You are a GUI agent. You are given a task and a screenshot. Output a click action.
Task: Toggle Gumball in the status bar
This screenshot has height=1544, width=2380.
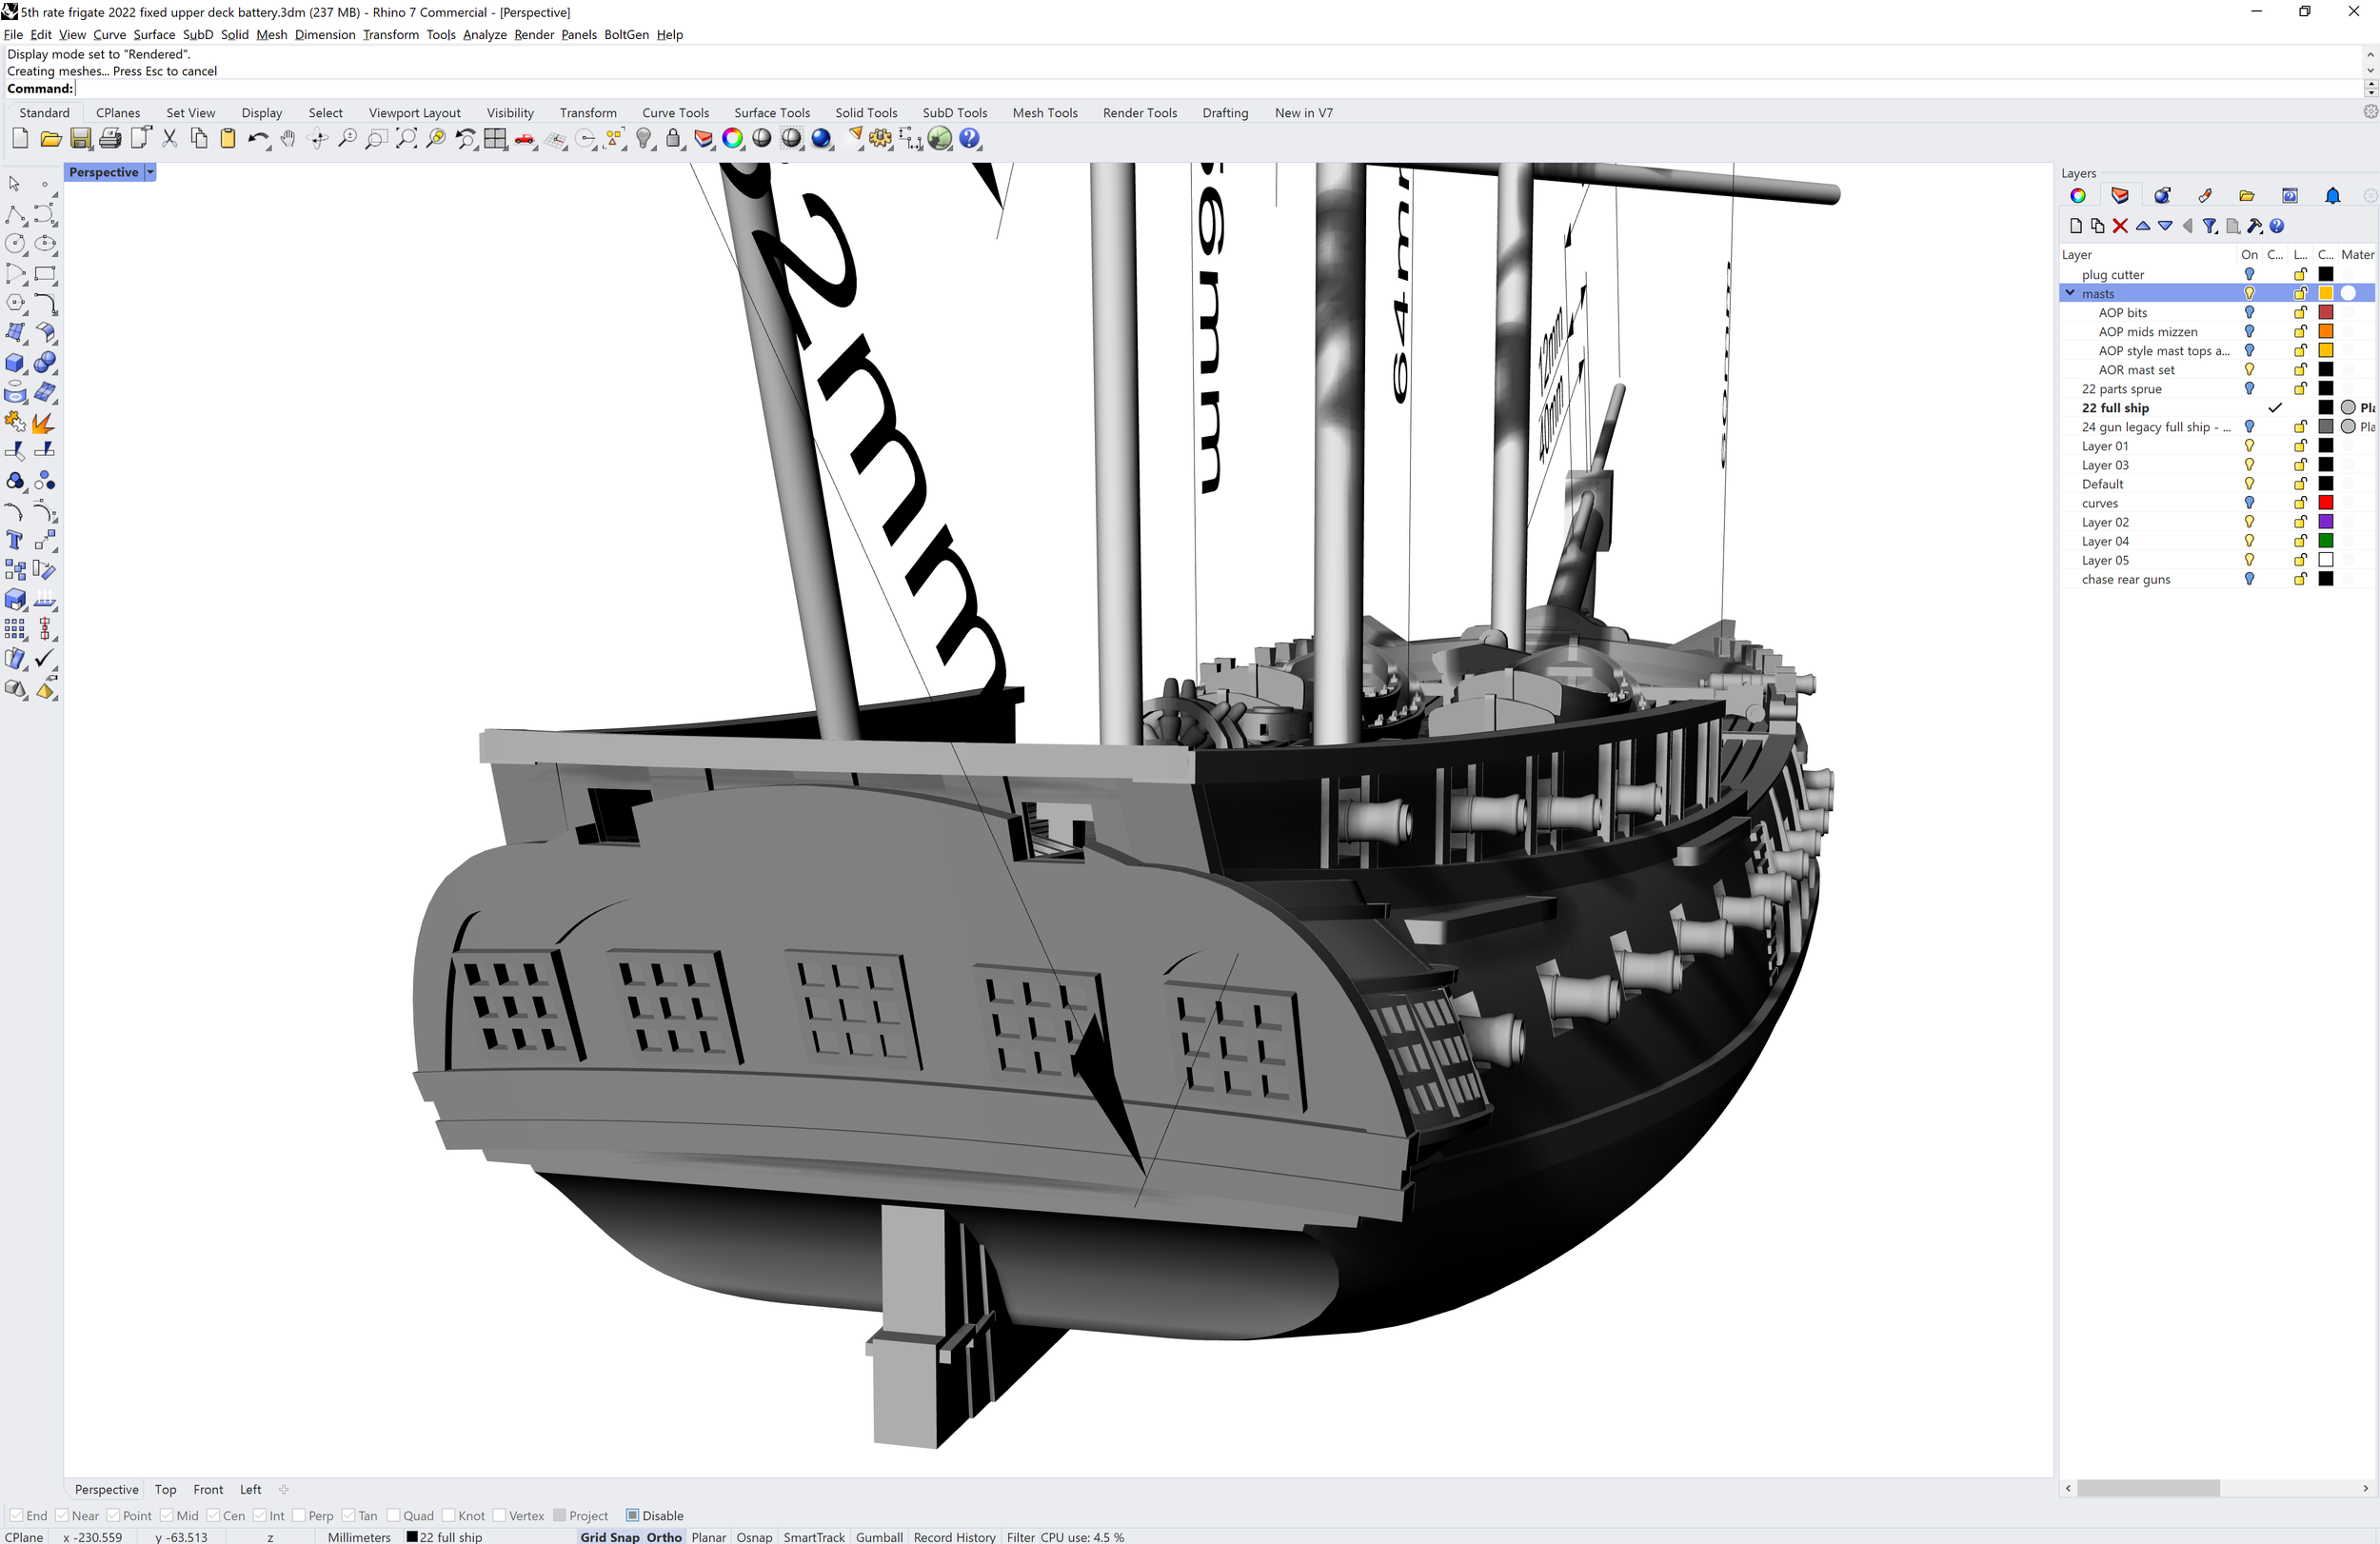(x=879, y=1537)
